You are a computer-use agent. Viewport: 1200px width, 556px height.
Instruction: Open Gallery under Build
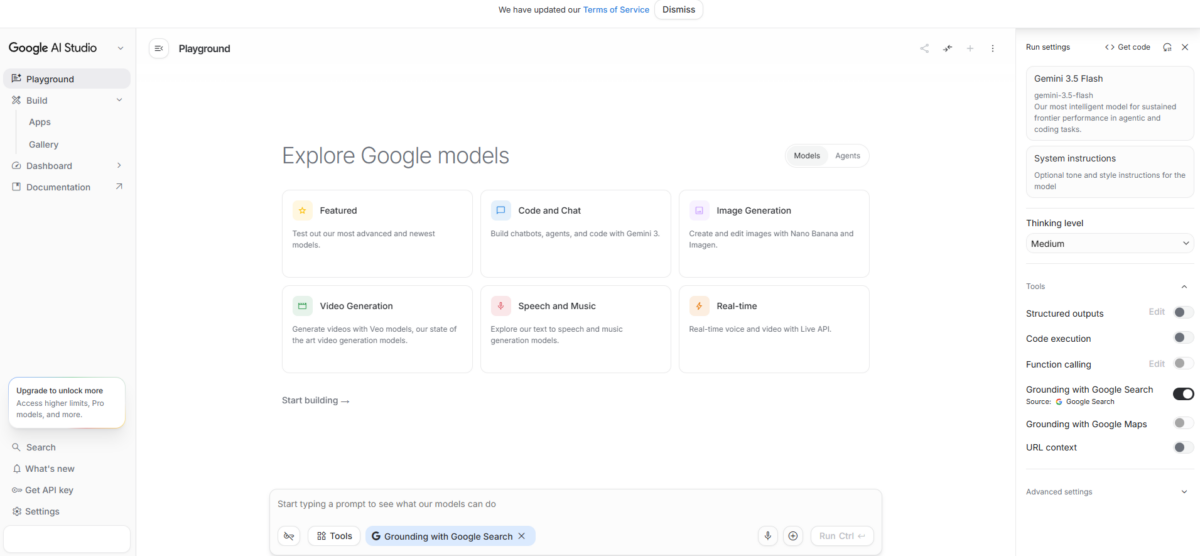[x=44, y=144]
